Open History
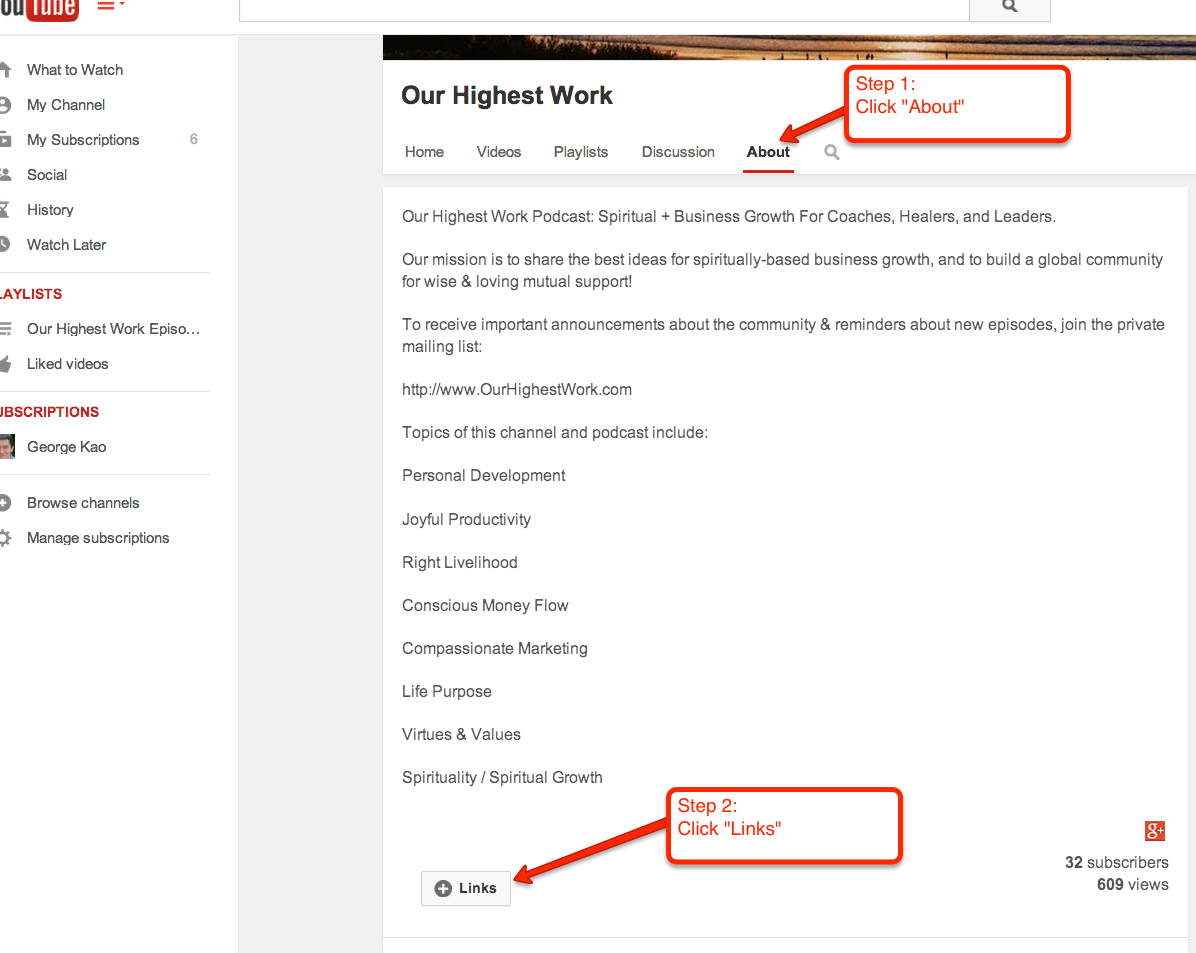 pos(50,210)
